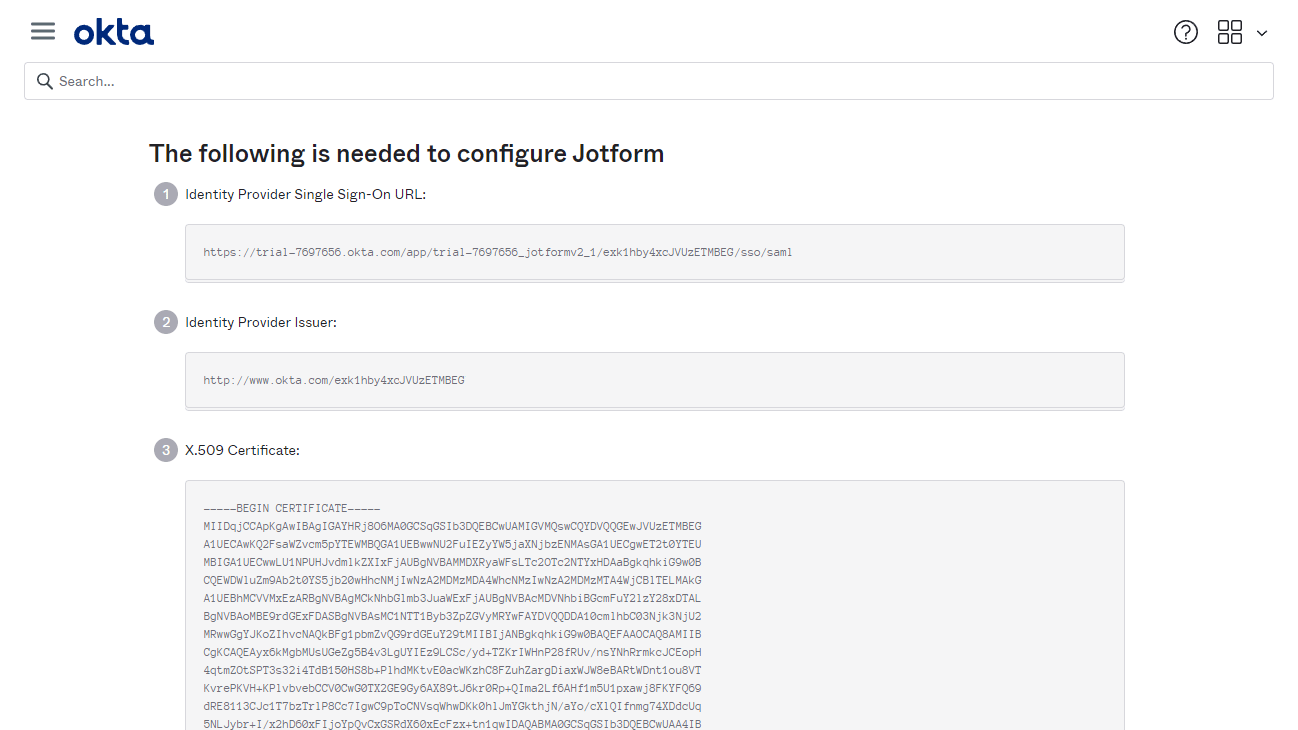Click the certificate line starting with 5NLJybr
This screenshot has height=730, width=1298.
pyautogui.click(x=452, y=724)
